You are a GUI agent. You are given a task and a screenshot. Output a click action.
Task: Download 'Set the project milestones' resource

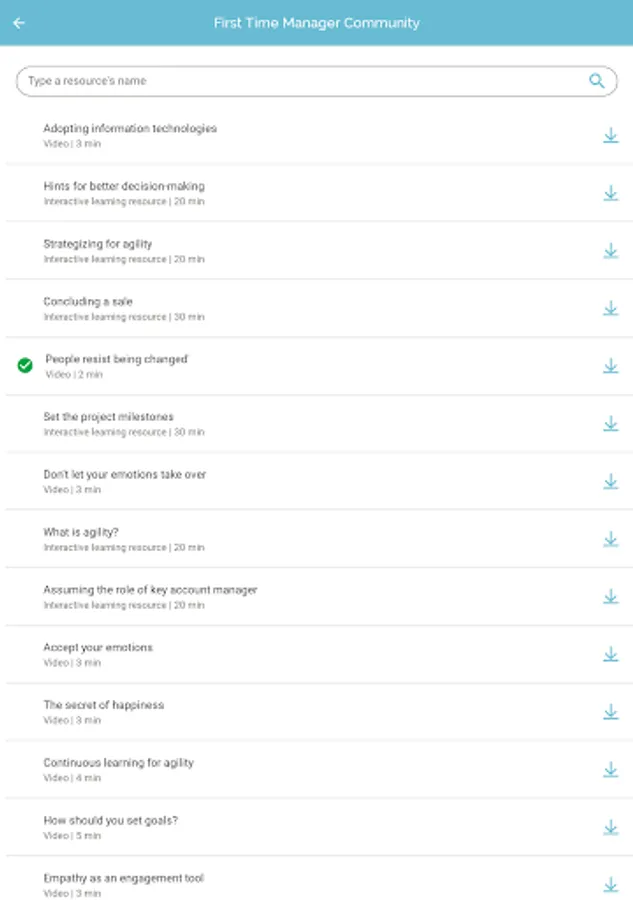[611, 424]
